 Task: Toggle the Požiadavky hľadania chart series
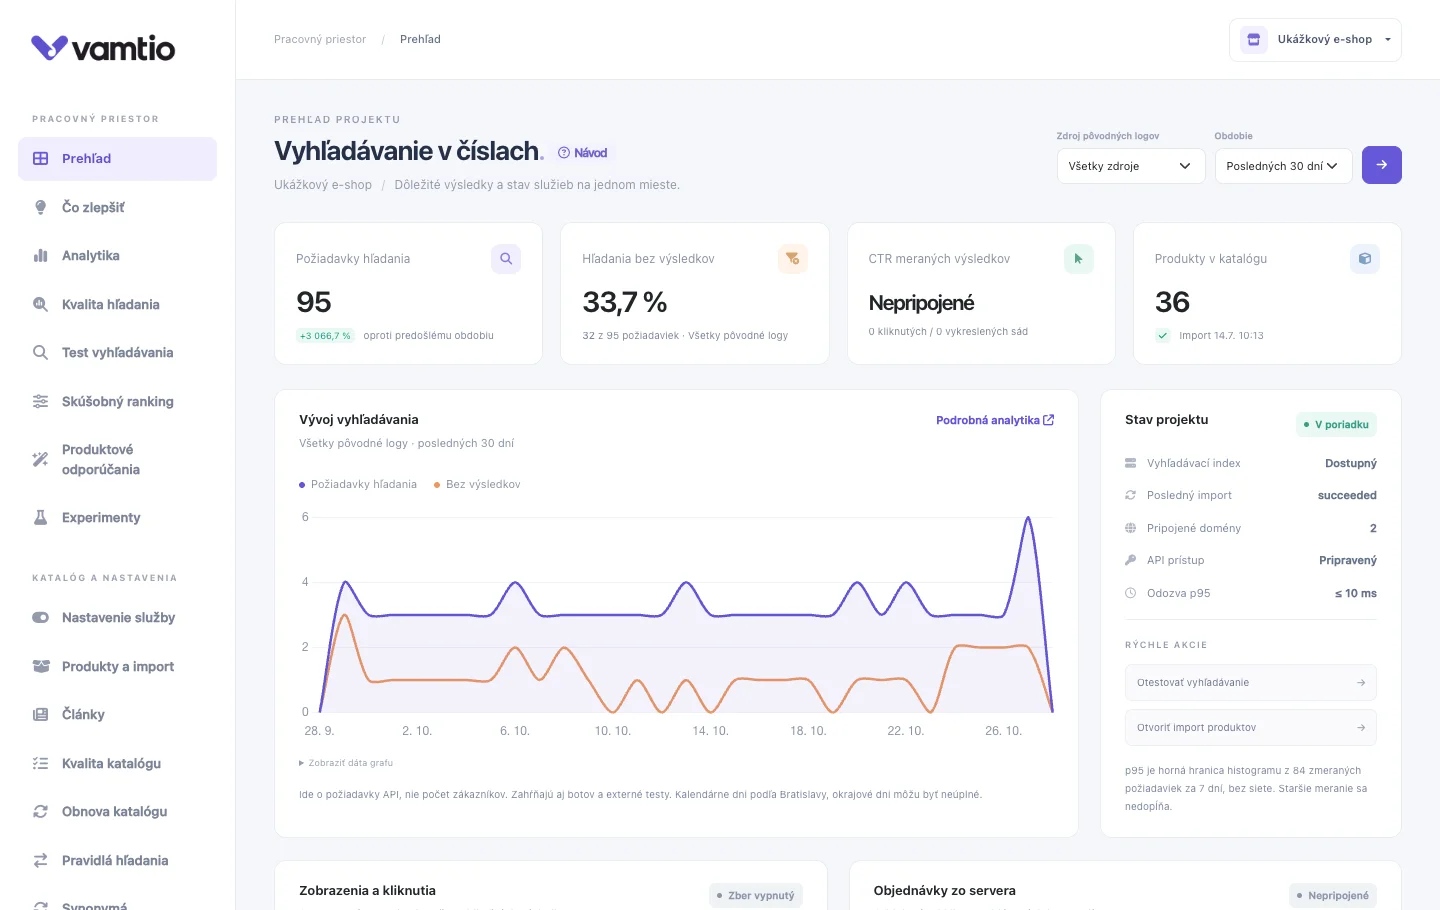(358, 484)
